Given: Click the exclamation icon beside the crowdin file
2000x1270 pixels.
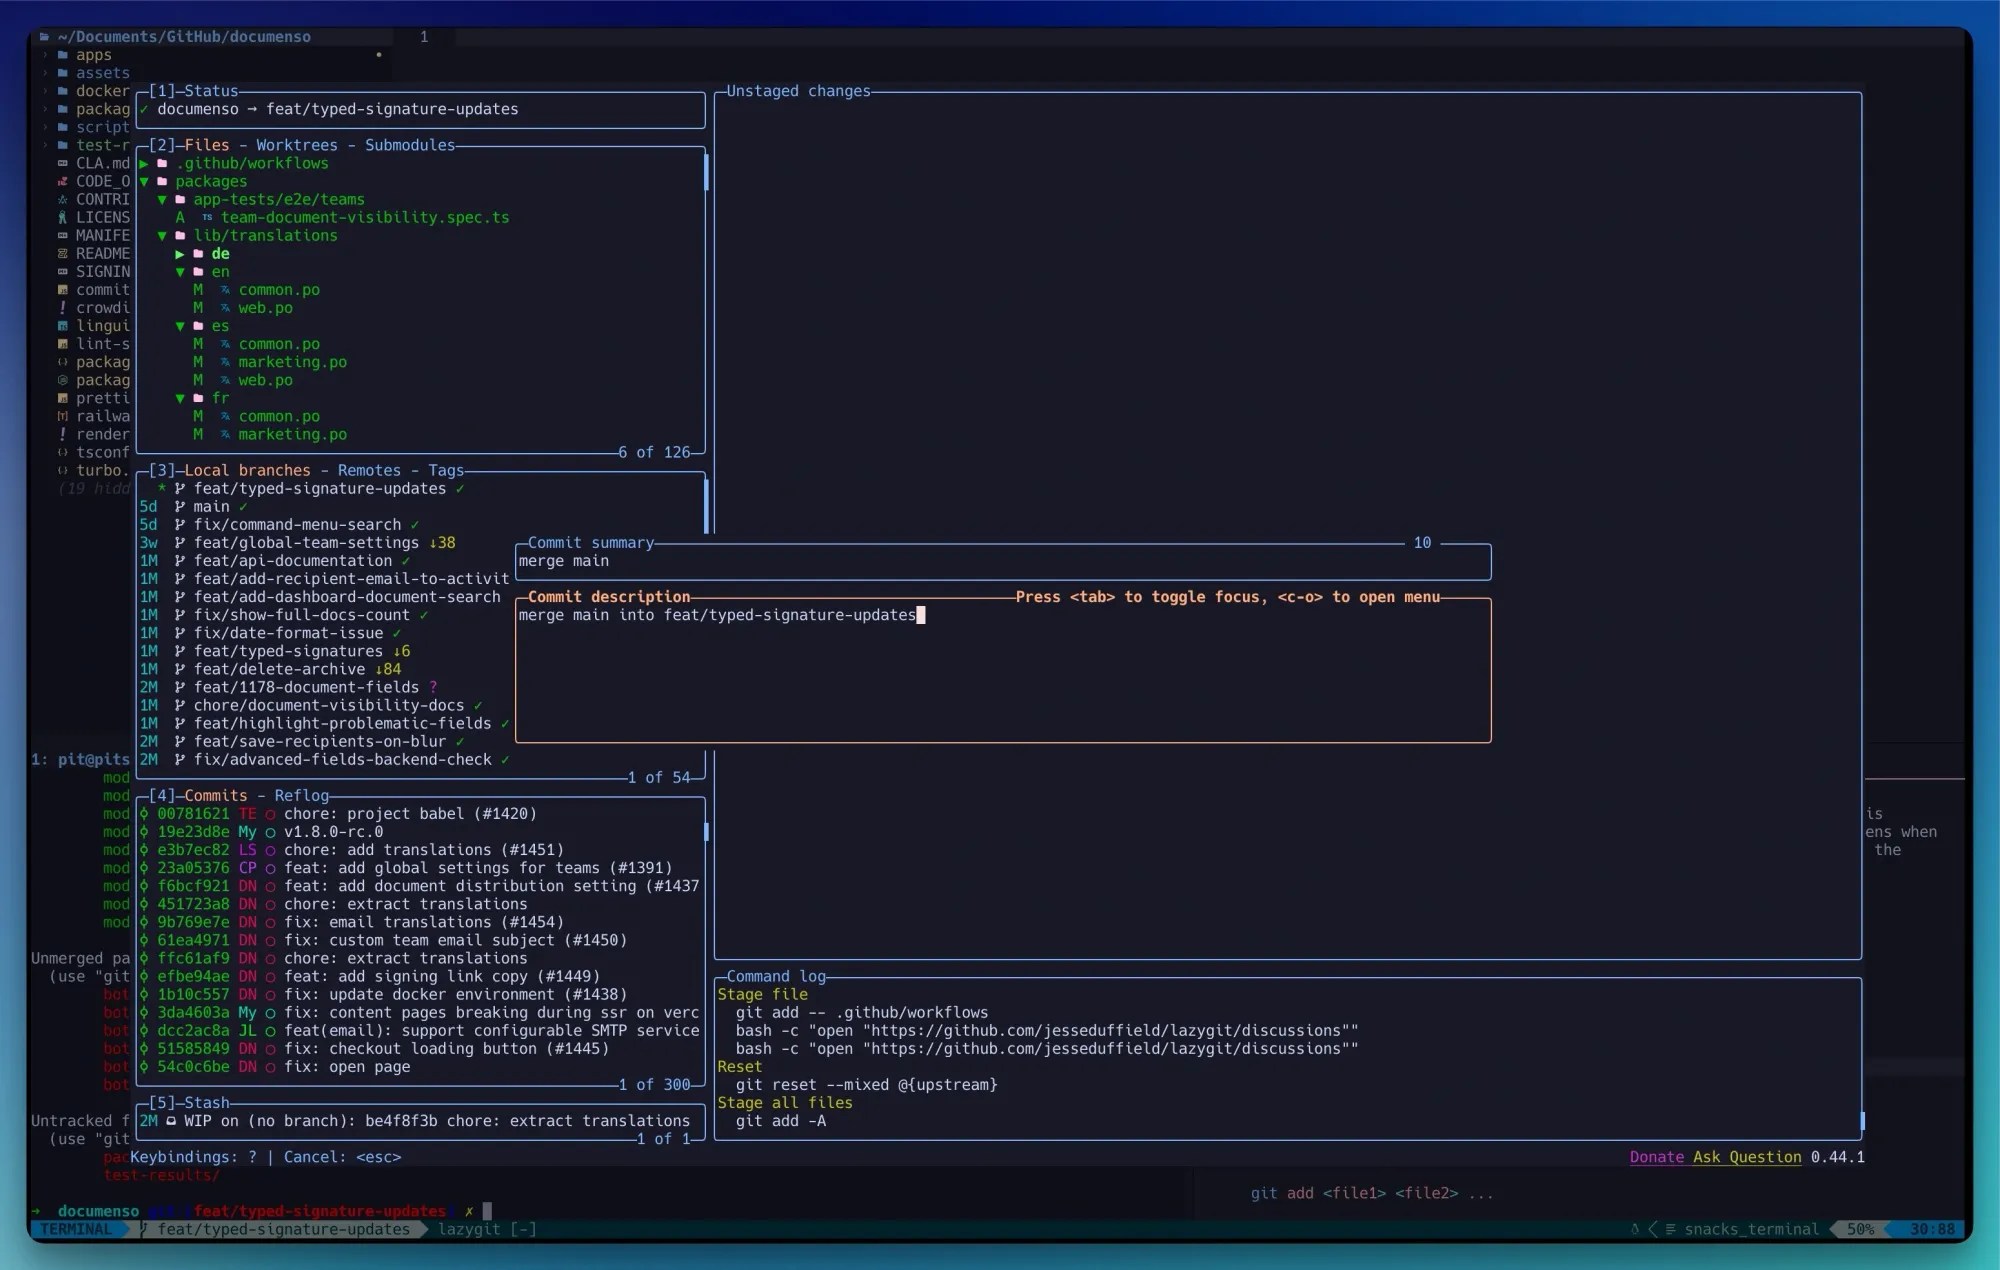Looking at the screenshot, I should [62, 308].
